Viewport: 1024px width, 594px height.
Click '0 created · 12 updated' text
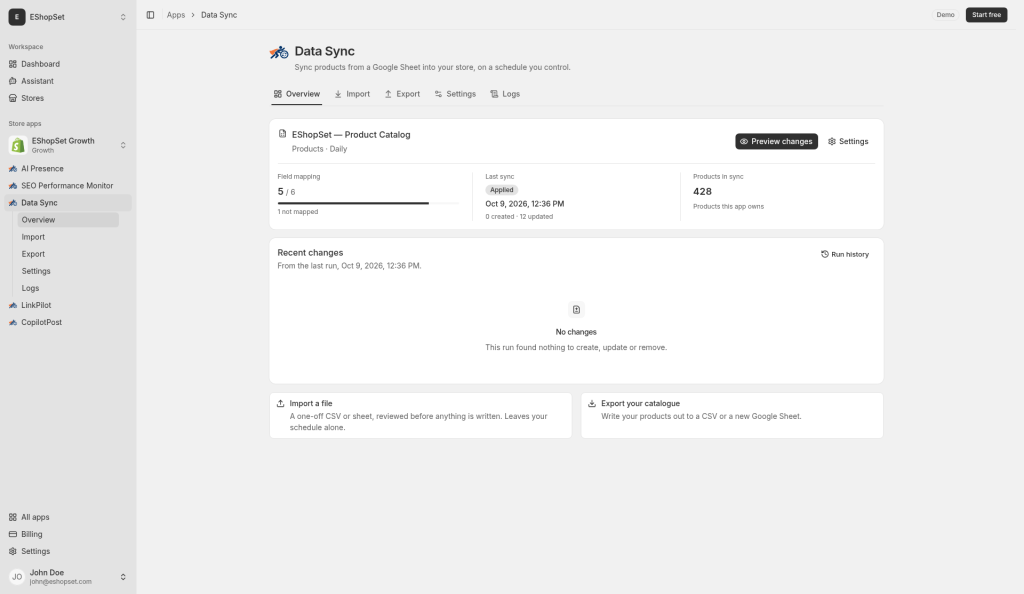point(519,217)
